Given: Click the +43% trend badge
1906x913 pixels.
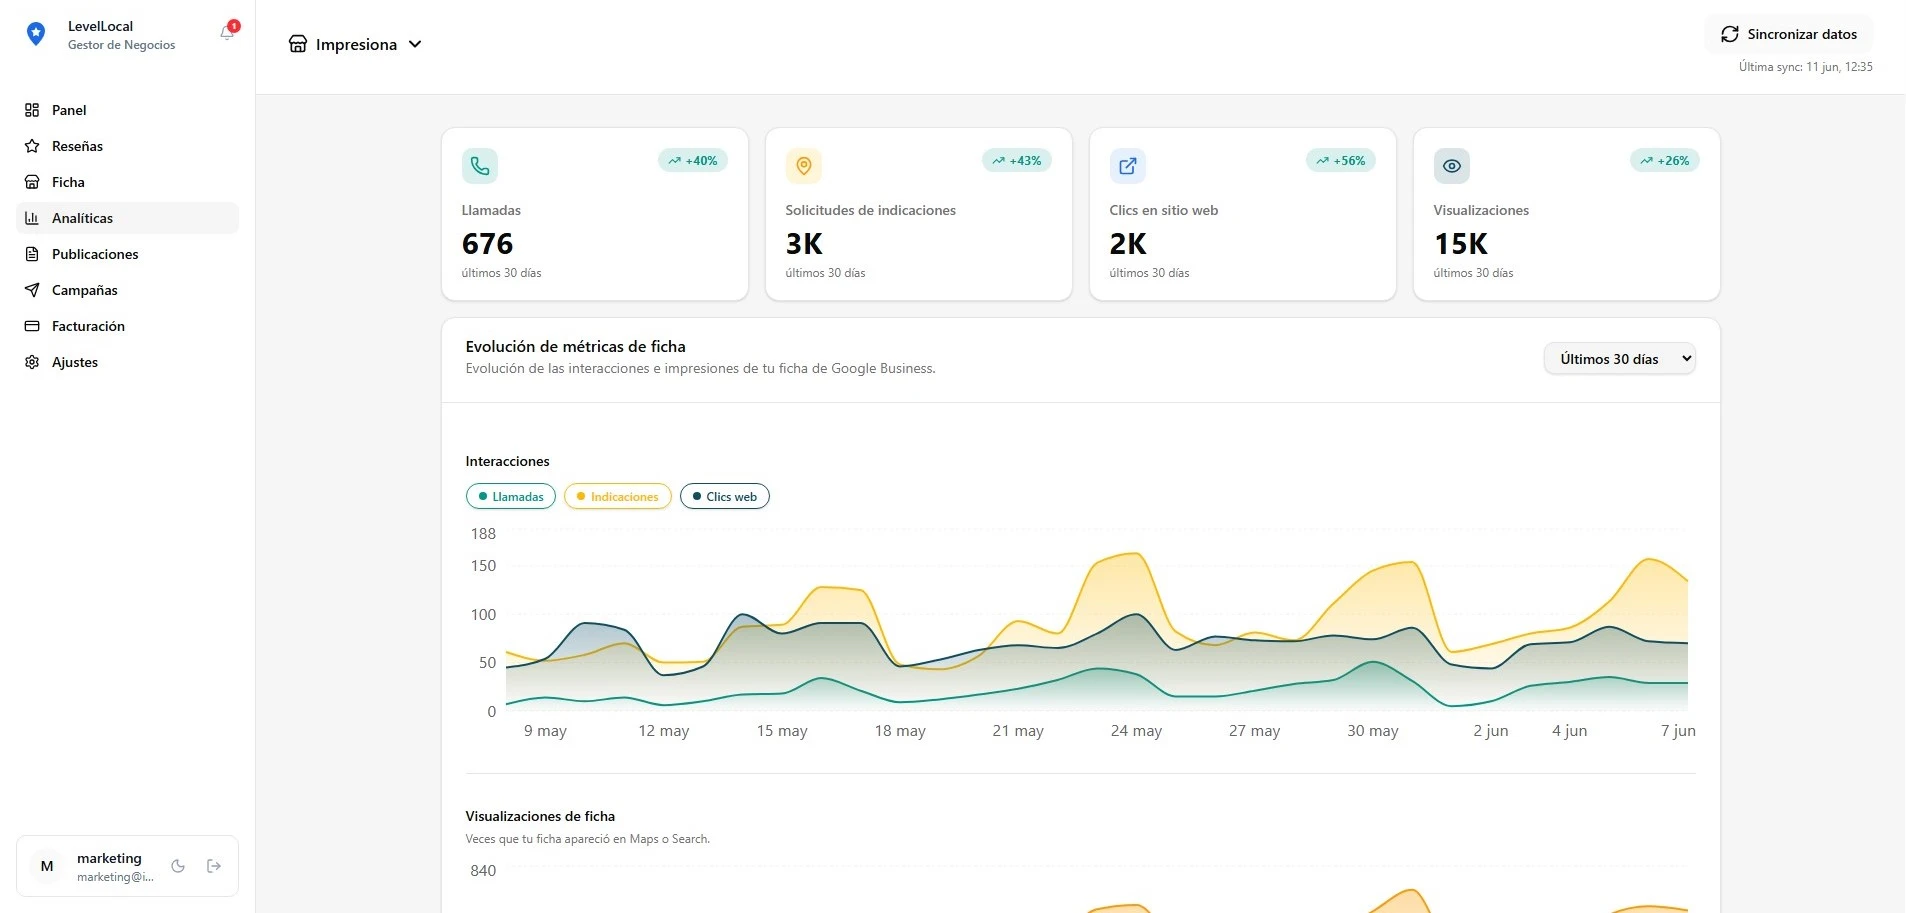Looking at the screenshot, I should point(1017,161).
